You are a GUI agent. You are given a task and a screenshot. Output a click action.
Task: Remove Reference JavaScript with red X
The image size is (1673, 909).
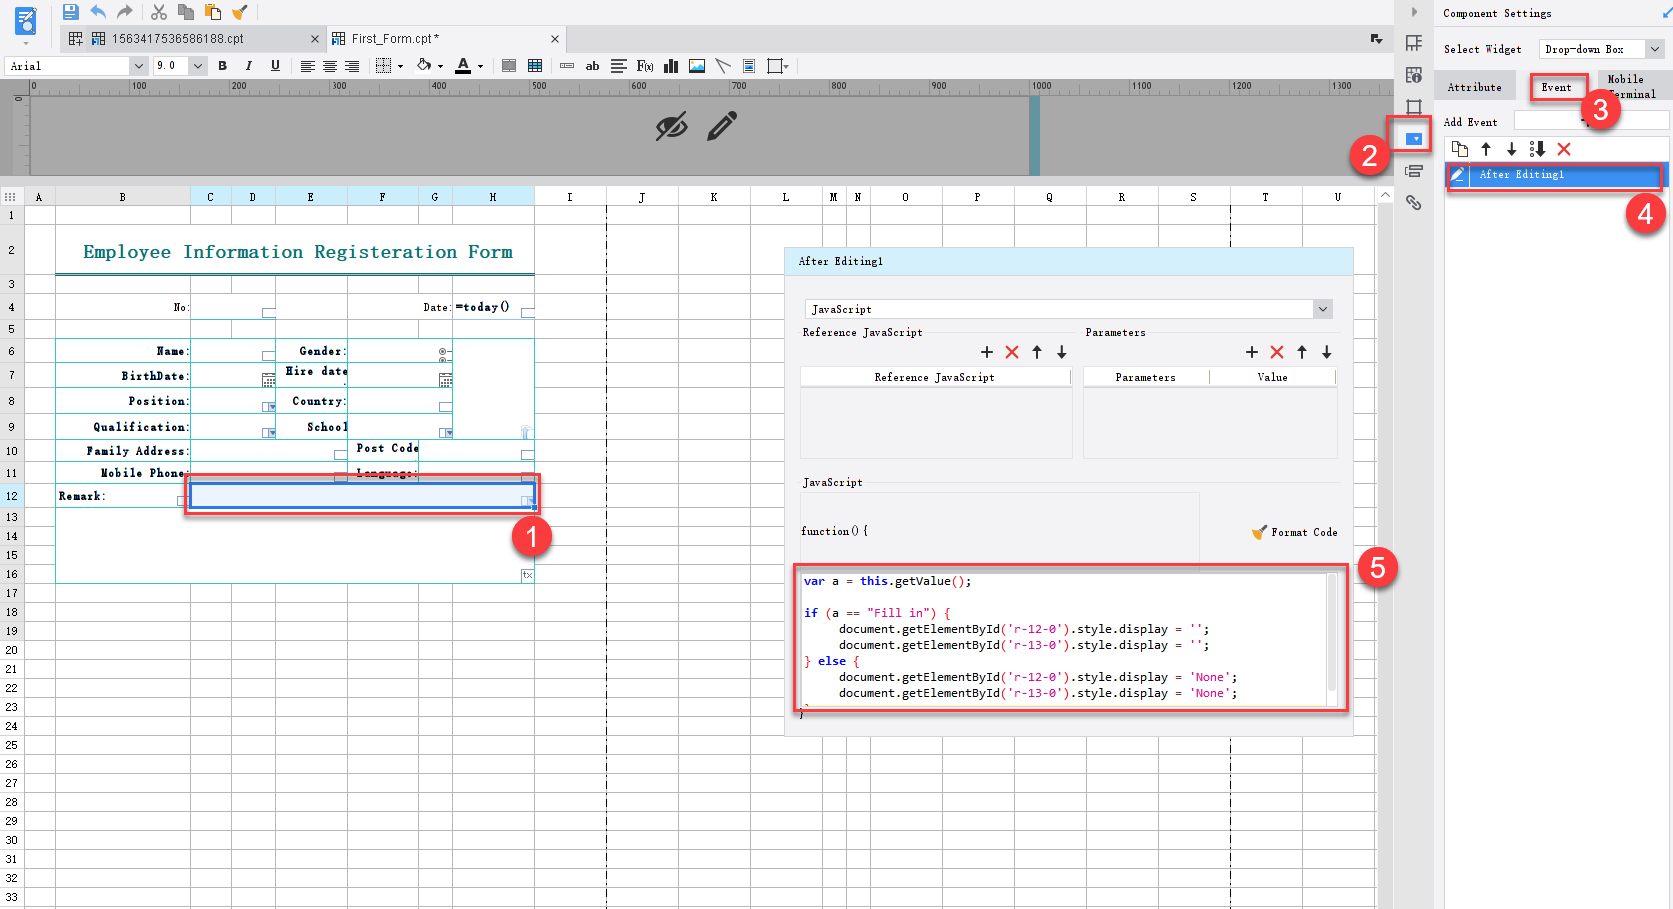coord(1012,352)
